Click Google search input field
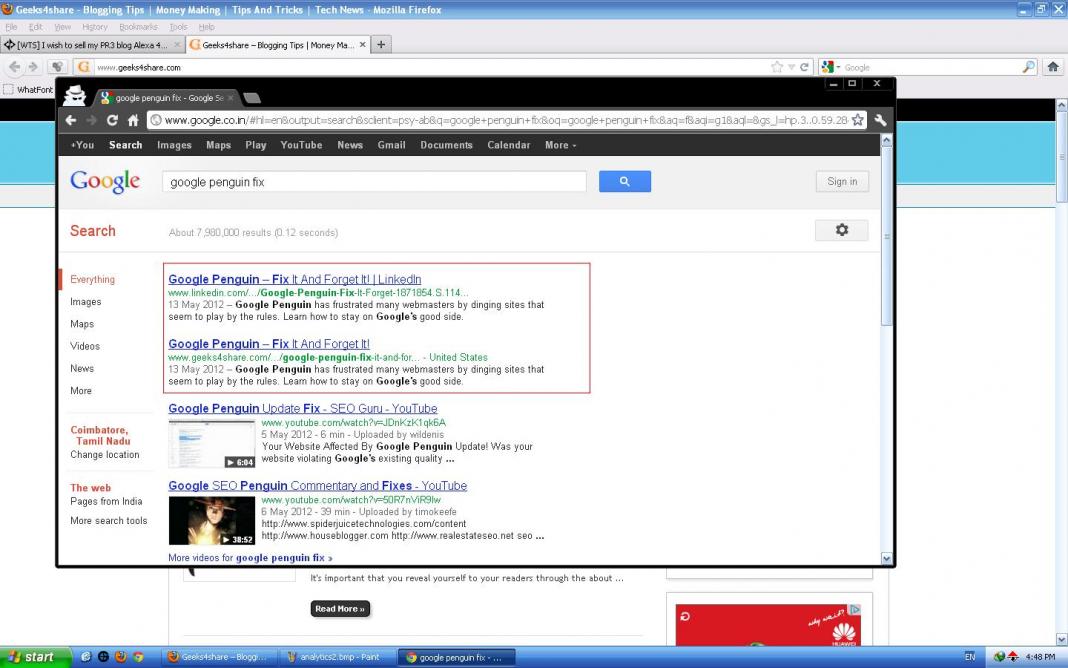Image resolution: width=1068 pixels, height=668 pixels. tap(374, 182)
